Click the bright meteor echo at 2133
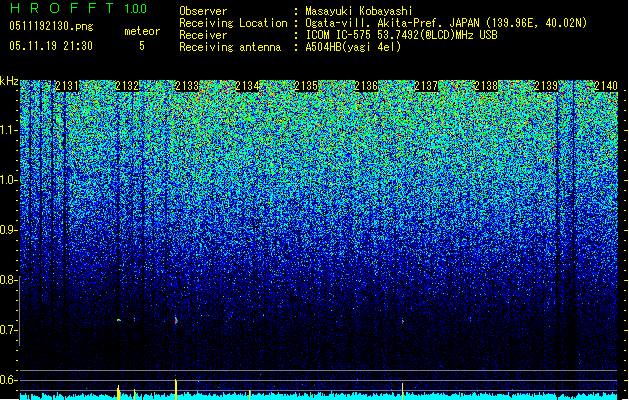Image resolution: width=629 pixels, height=400 pixels. coord(176,320)
